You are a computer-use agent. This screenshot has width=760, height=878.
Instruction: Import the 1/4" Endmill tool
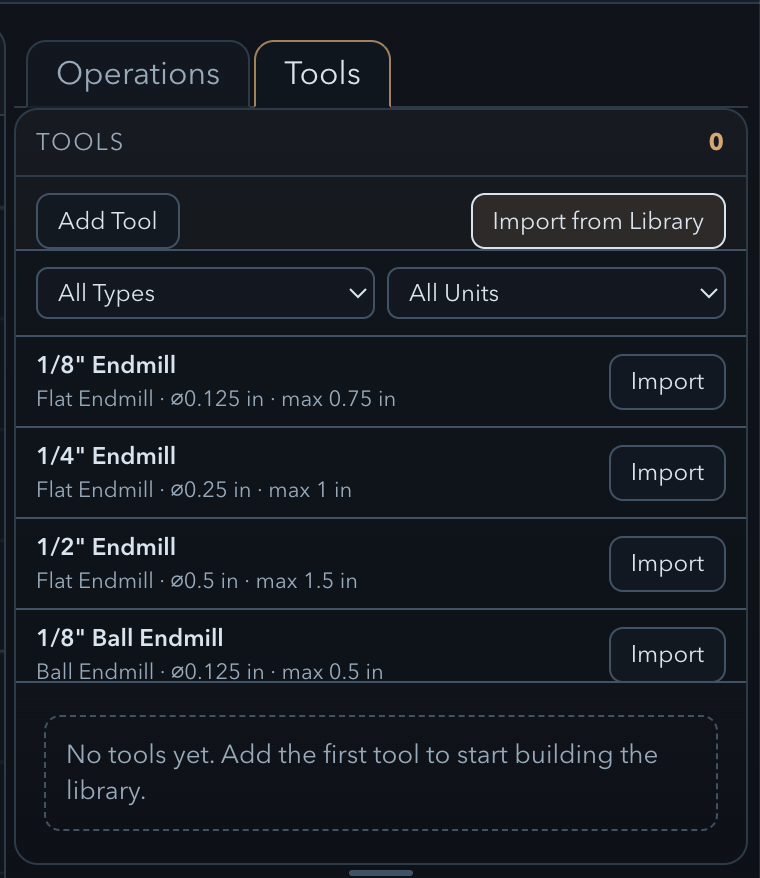pos(667,473)
